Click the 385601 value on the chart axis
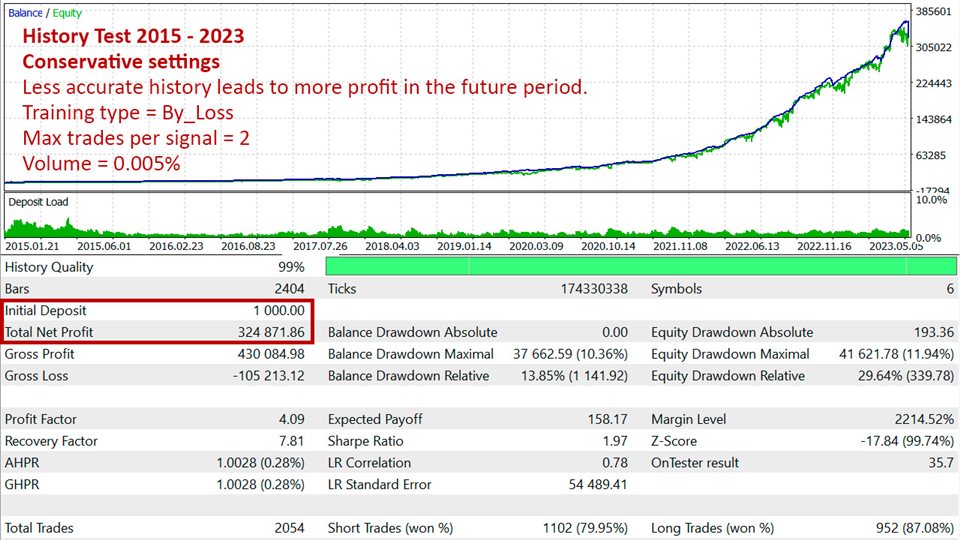Image resolution: width=960 pixels, height=540 pixels. click(936, 11)
